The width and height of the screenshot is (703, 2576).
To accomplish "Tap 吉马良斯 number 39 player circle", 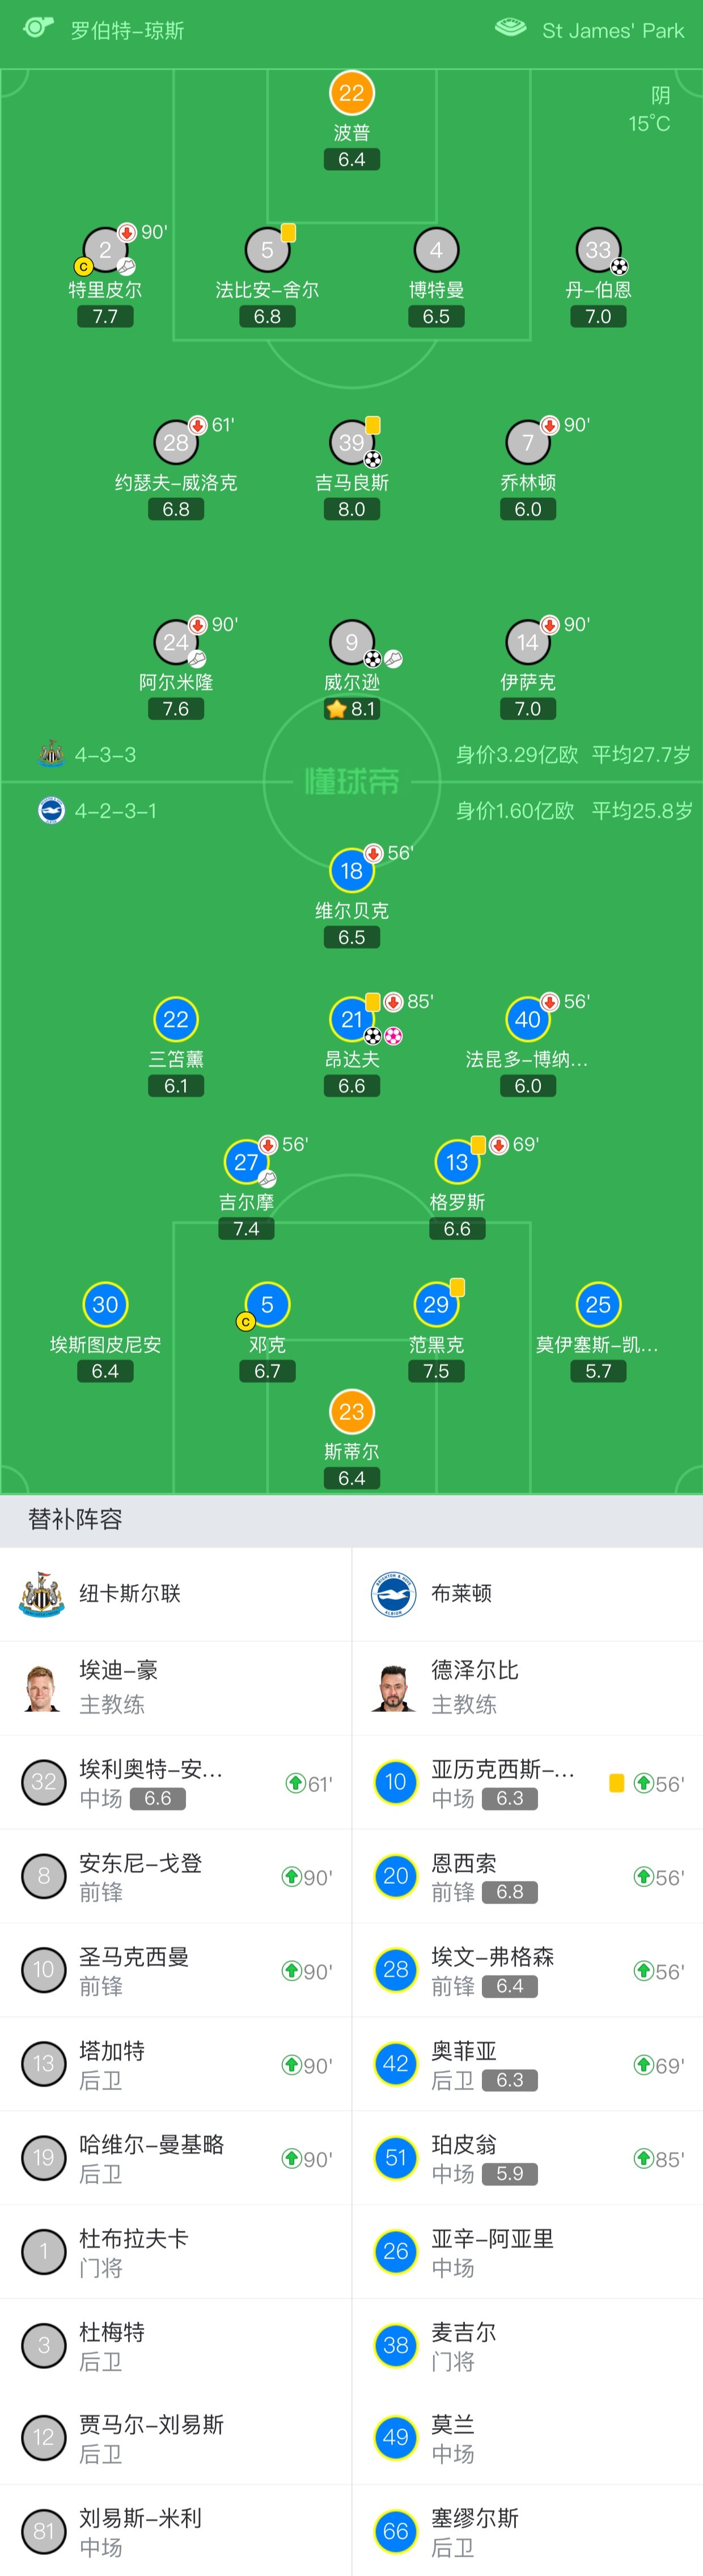I will 352,442.
